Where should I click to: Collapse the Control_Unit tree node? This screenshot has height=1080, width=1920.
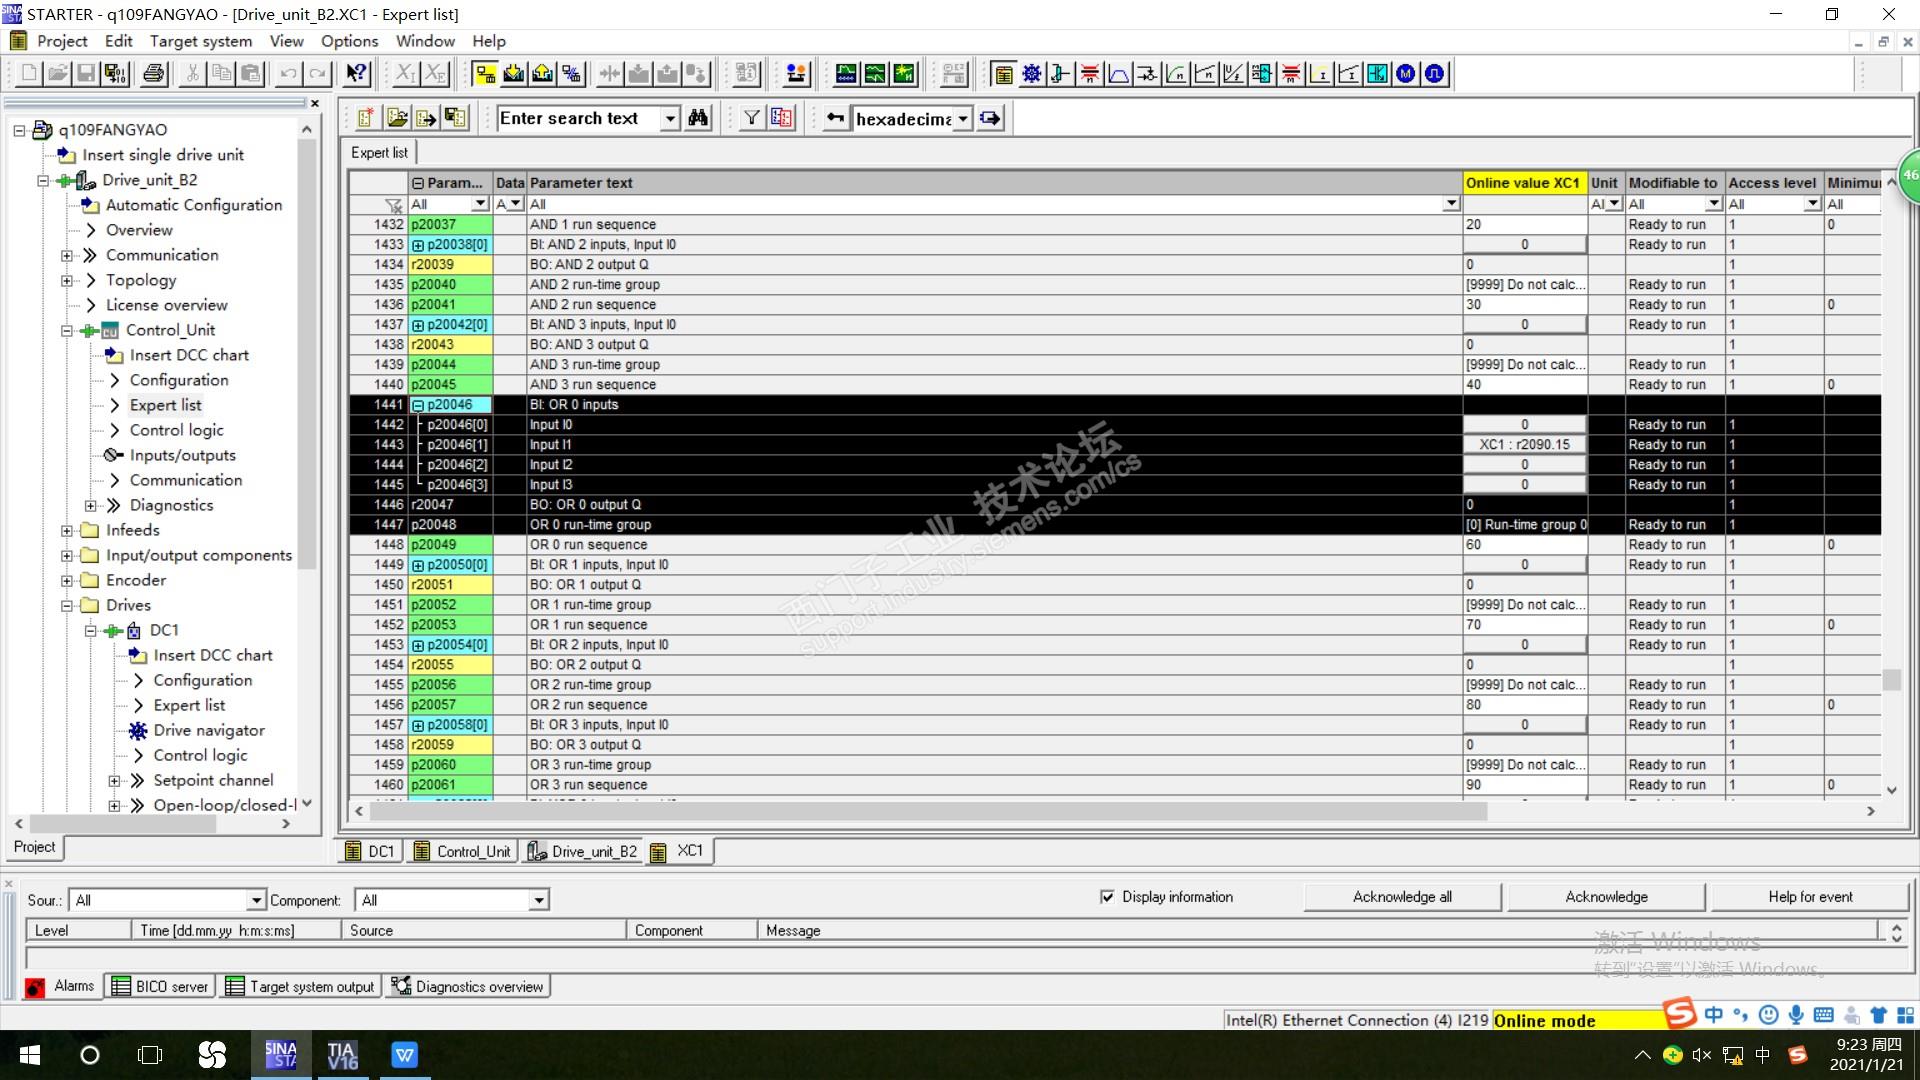point(67,330)
